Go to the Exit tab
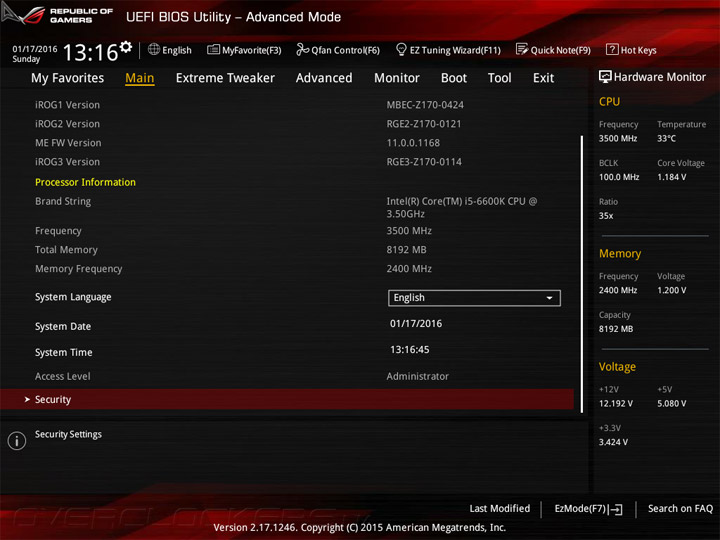 click(543, 78)
